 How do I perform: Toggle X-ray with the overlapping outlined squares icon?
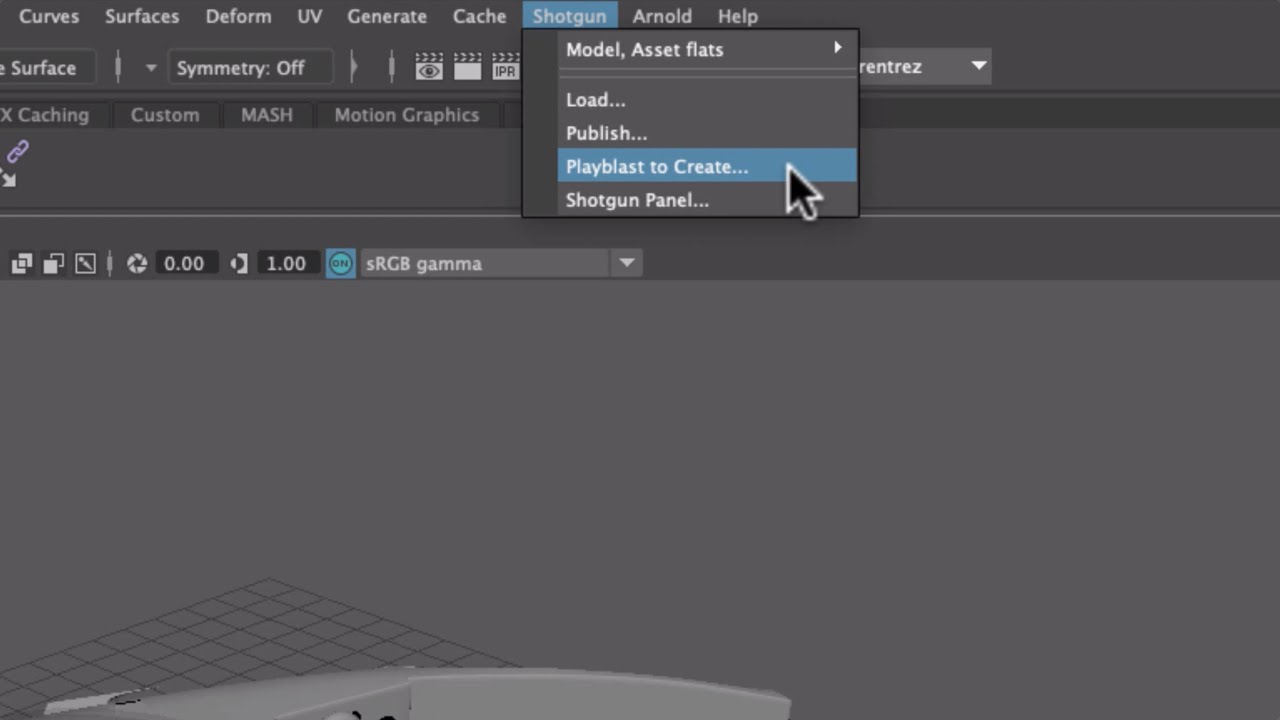pyautogui.click(x=22, y=263)
